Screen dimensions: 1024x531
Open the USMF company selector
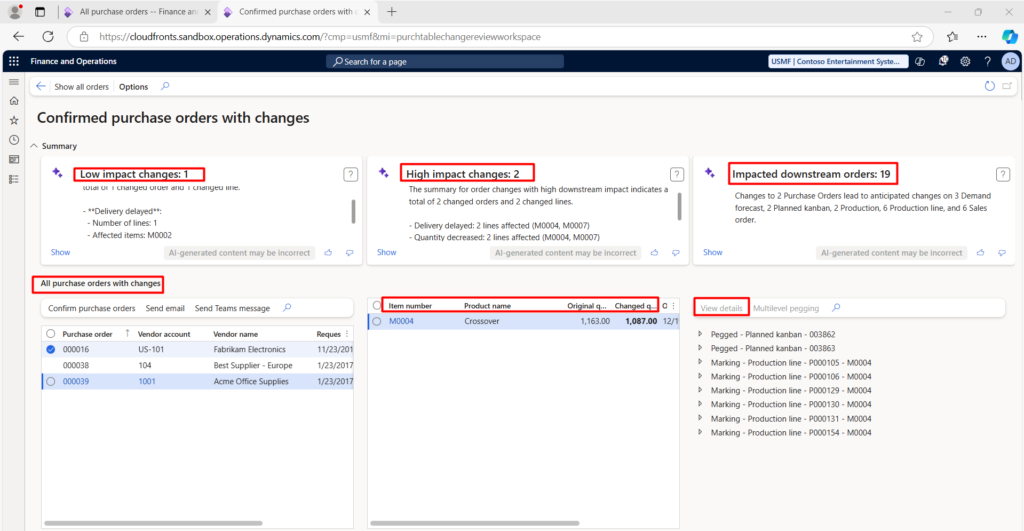[x=838, y=61]
